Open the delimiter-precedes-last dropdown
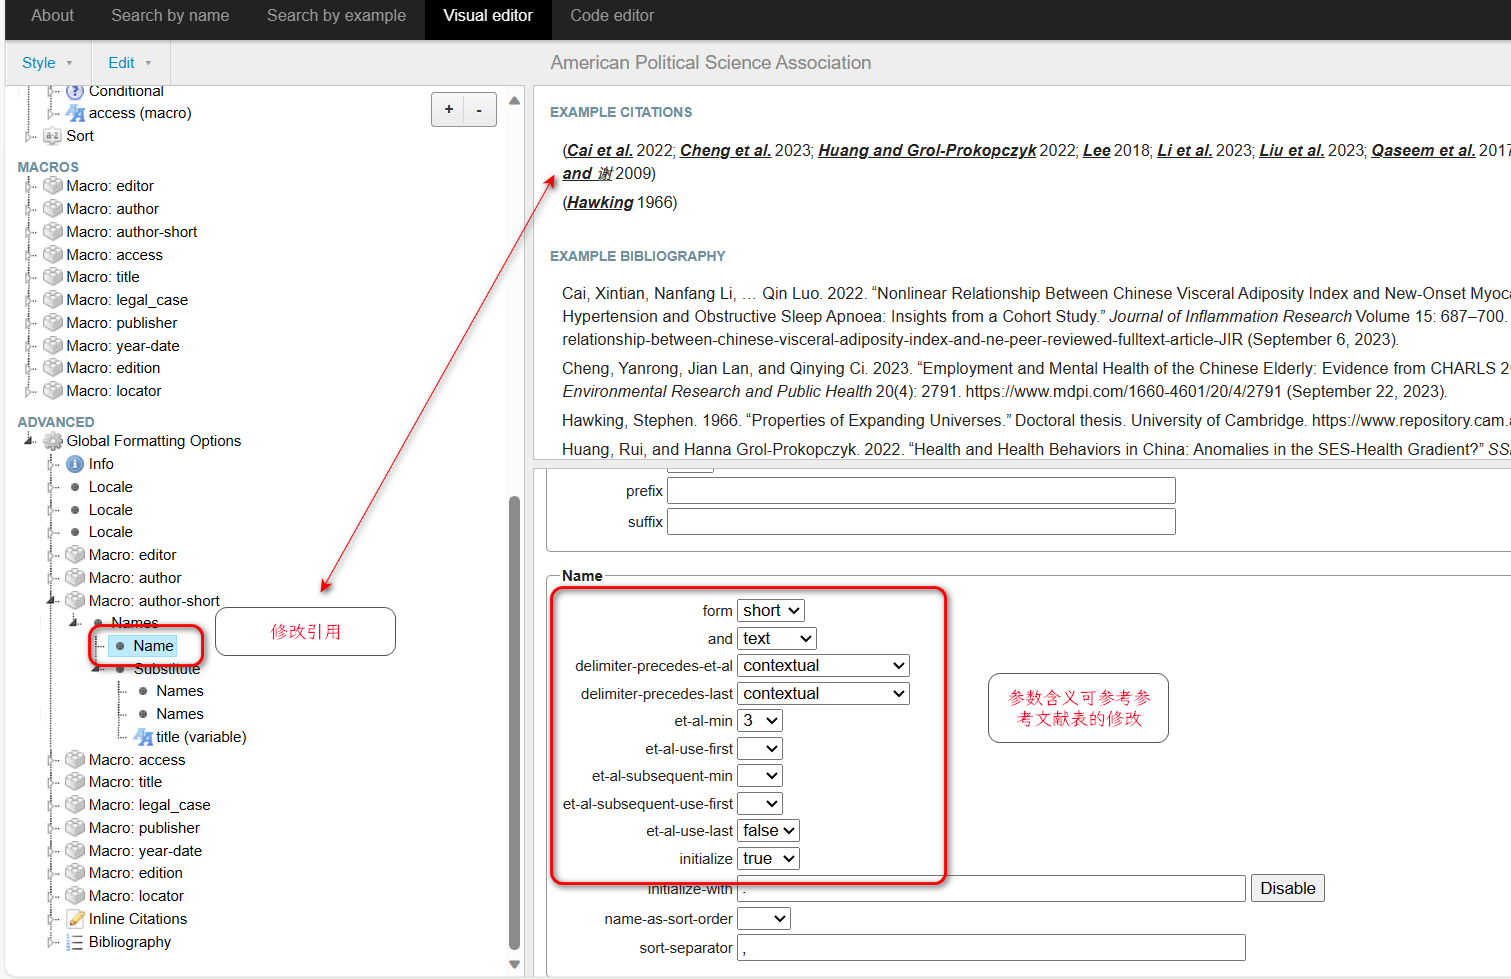 823,693
